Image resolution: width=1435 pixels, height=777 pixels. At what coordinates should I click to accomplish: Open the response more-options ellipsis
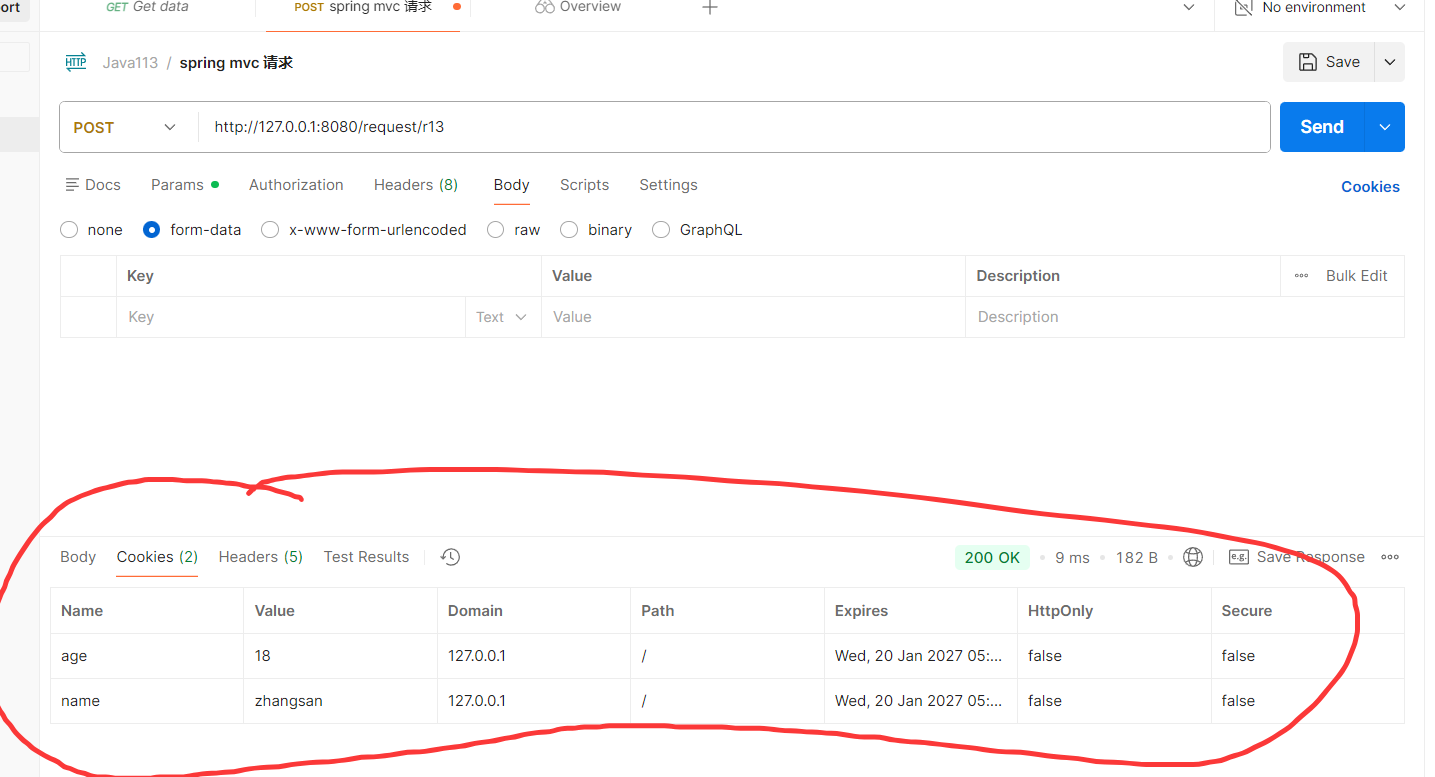tap(1389, 557)
